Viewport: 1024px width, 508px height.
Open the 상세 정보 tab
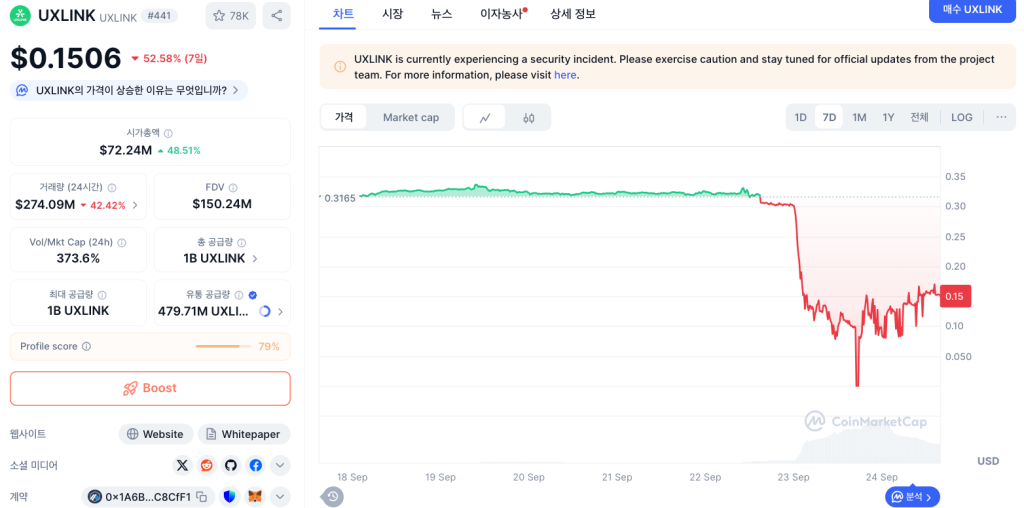point(573,13)
